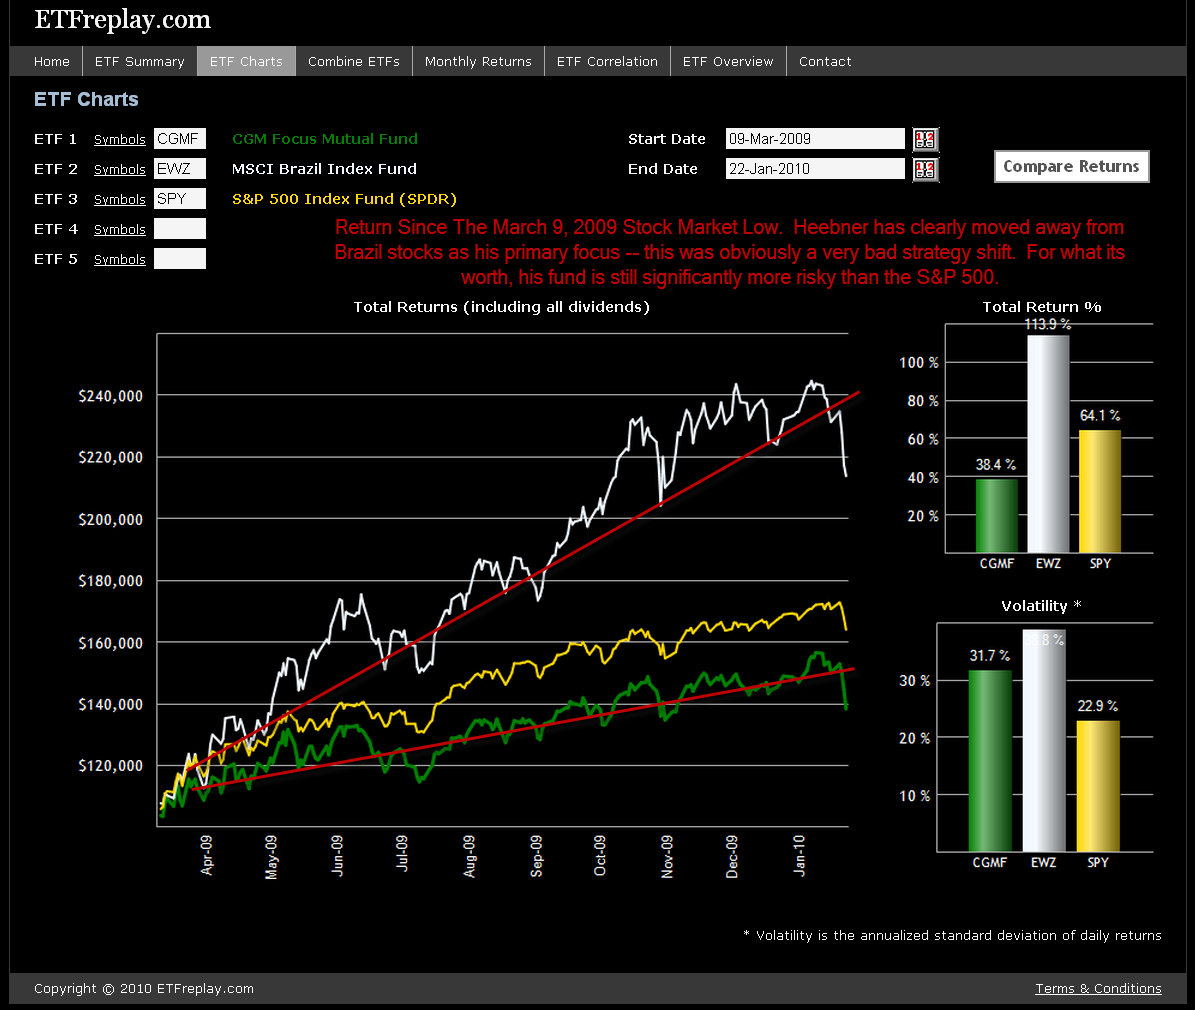Viewport: 1195px width, 1010px height.
Task: Click the $120,000 axis label
Action: [x=111, y=765]
